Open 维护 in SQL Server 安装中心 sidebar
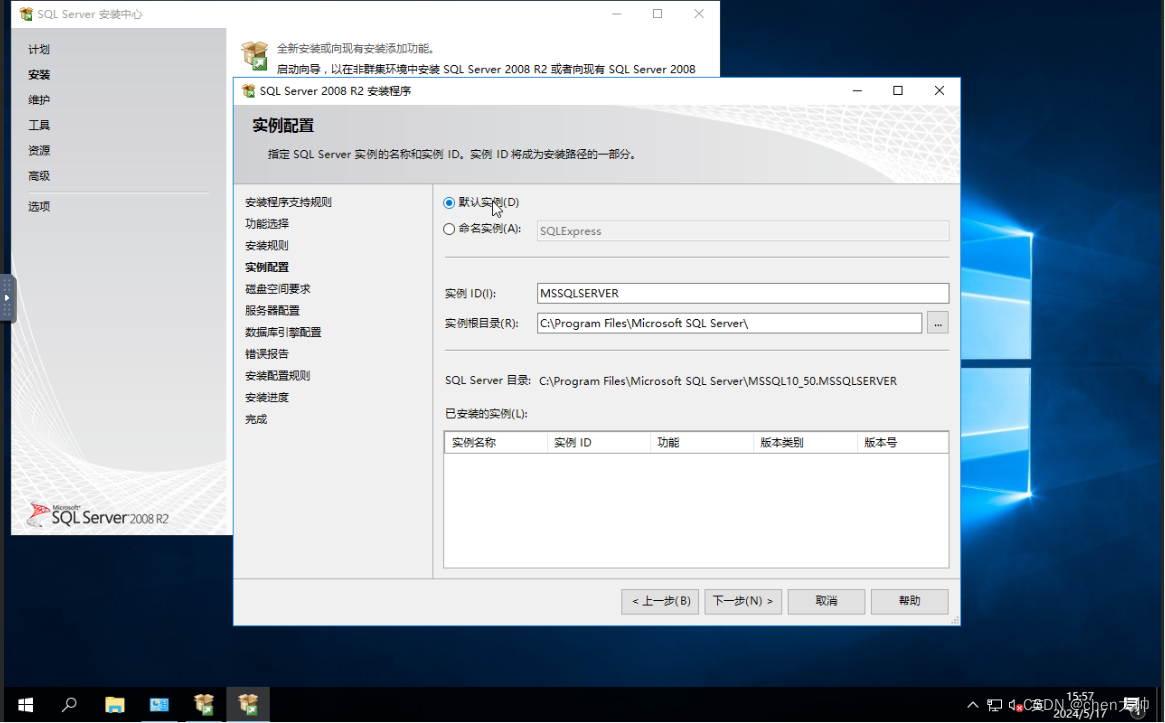 (39, 100)
